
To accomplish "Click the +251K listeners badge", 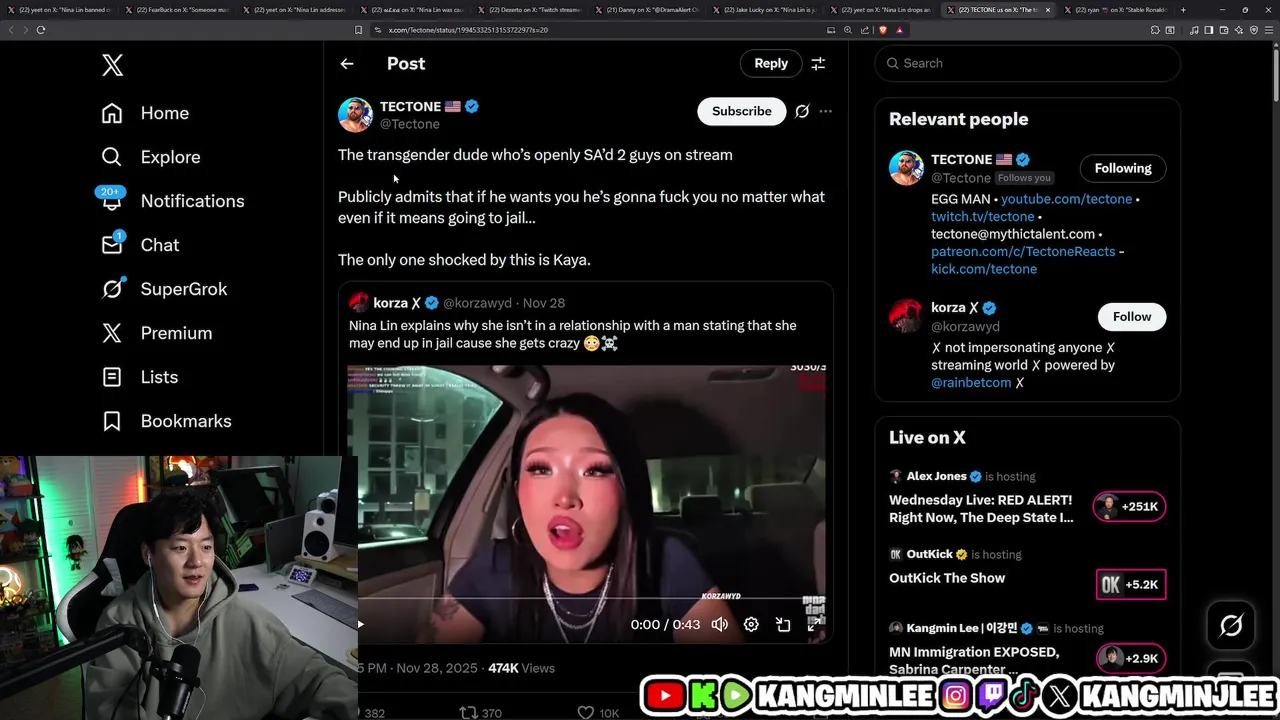I will 1130,507.
